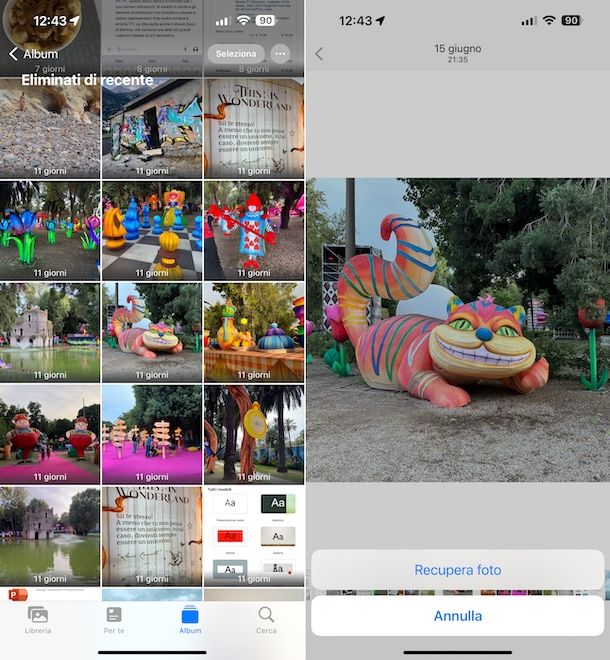Tap the back chevron in photo view
The image size is (610, 660).
[320, 54]
